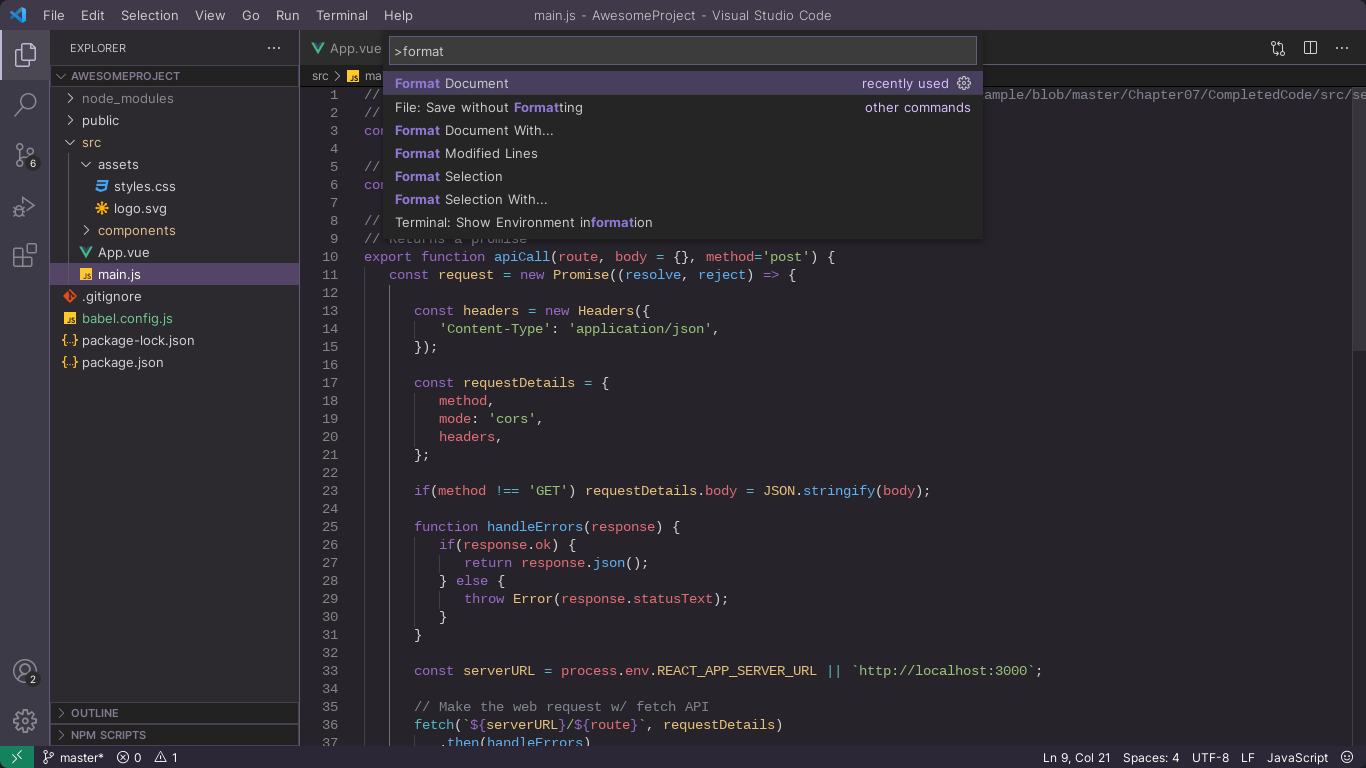Expand the OUTLINE section

(x=174, y=713)
